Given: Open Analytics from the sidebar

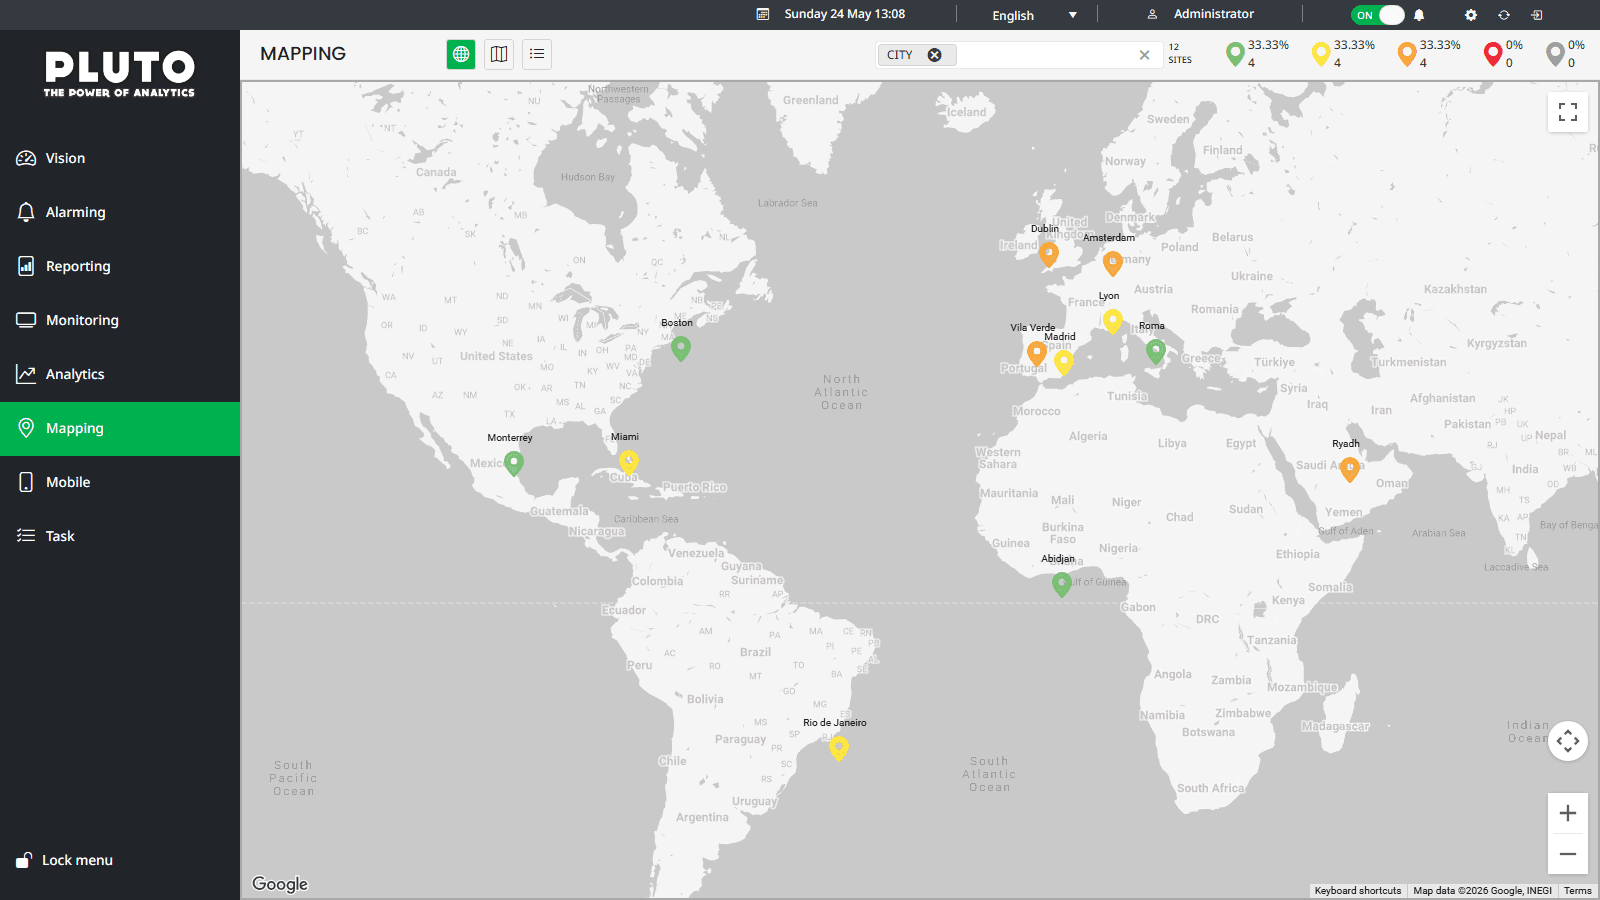Looking at the screenshot, I should (120, 374).
